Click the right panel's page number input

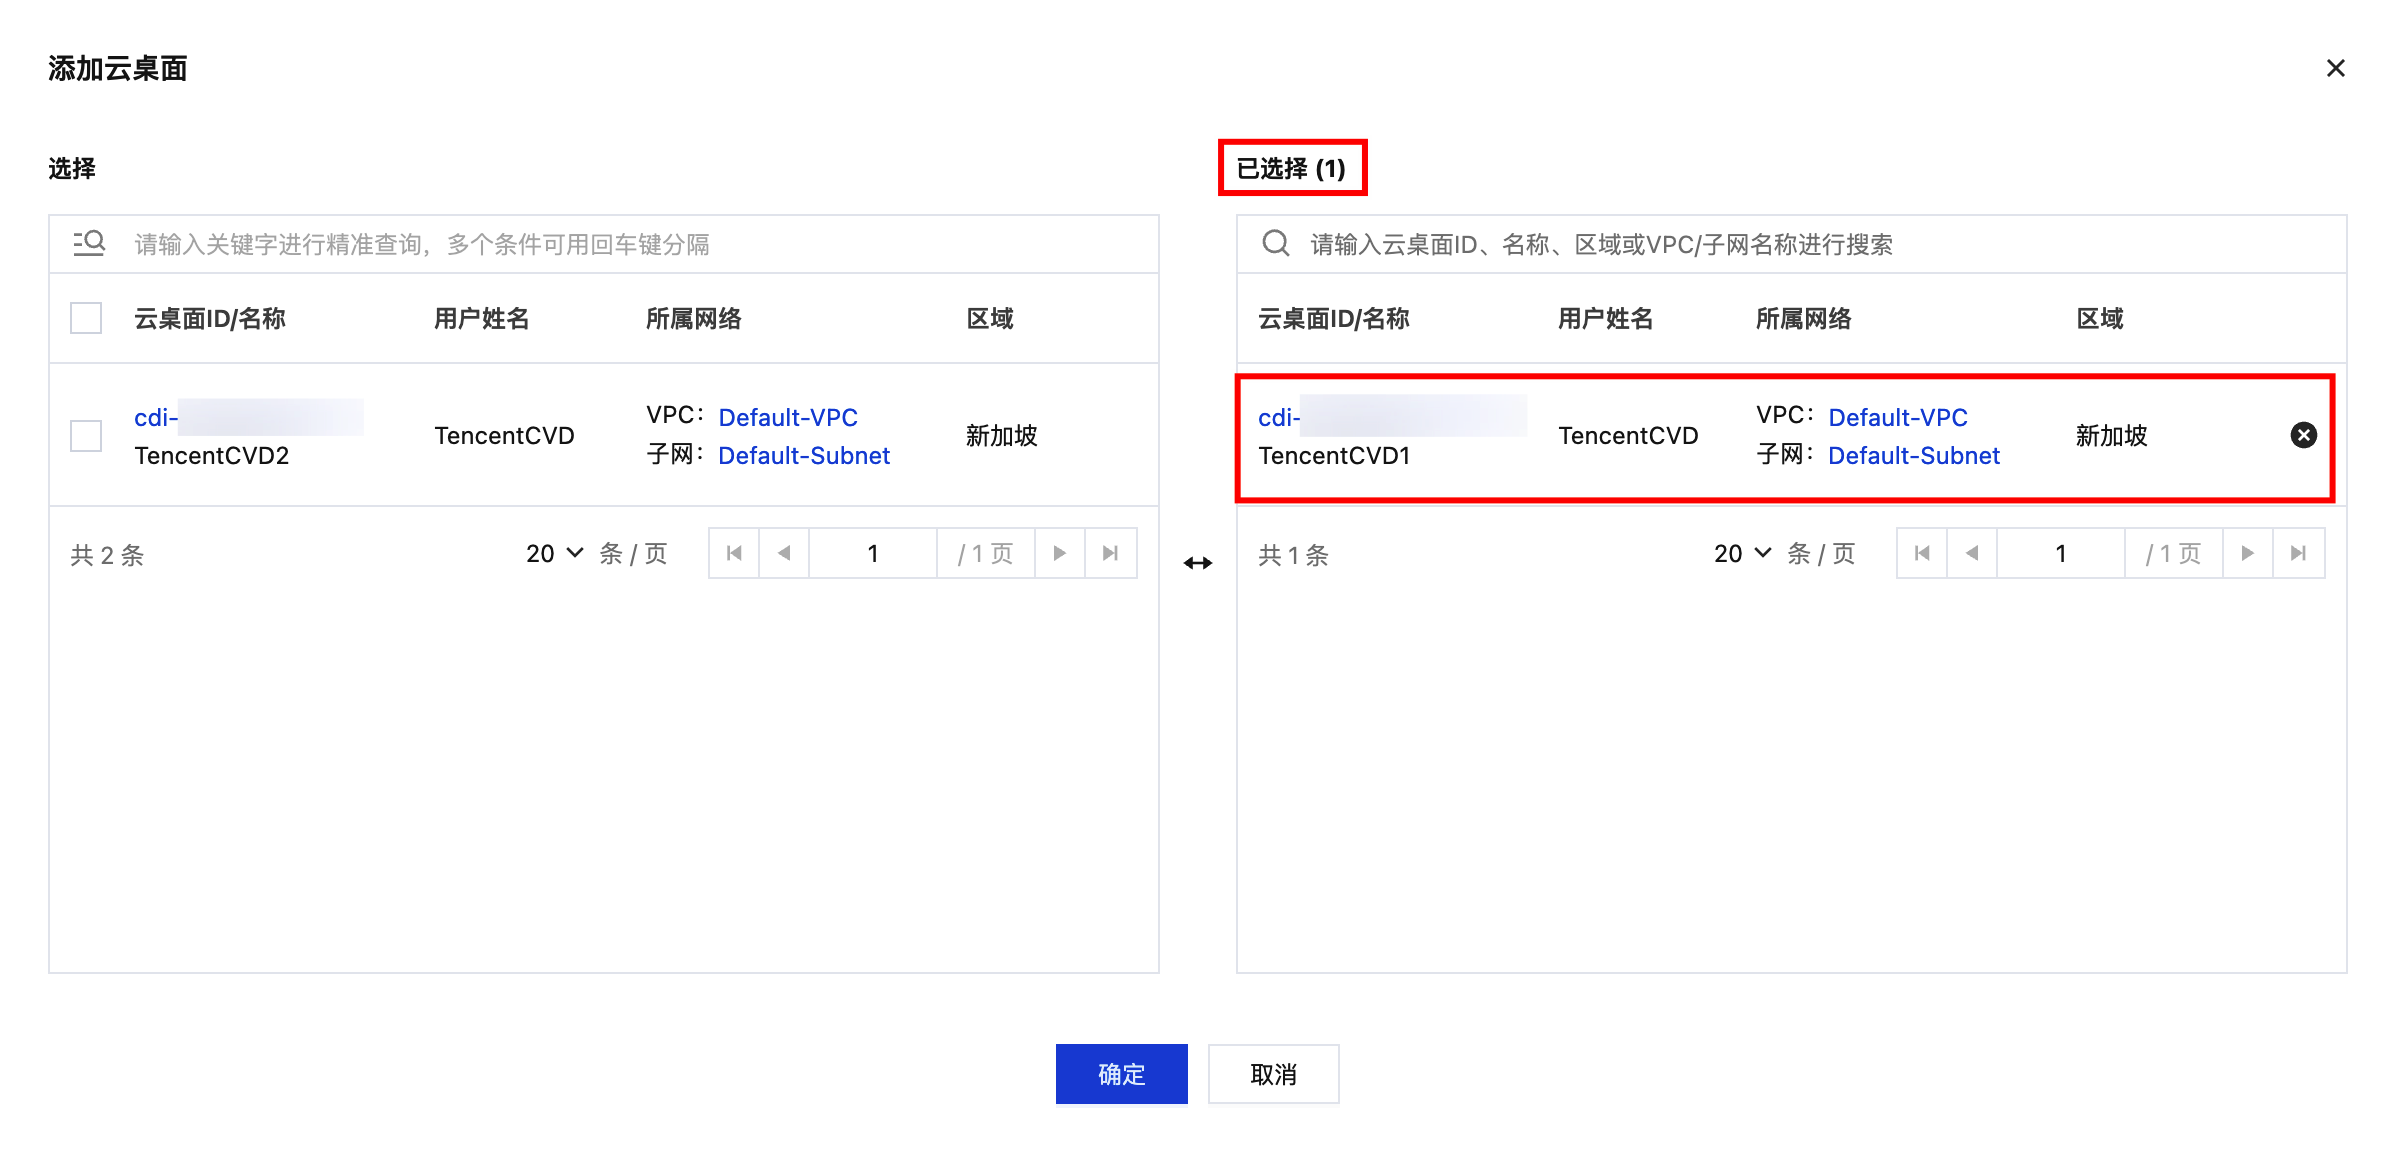(2060, 553)
